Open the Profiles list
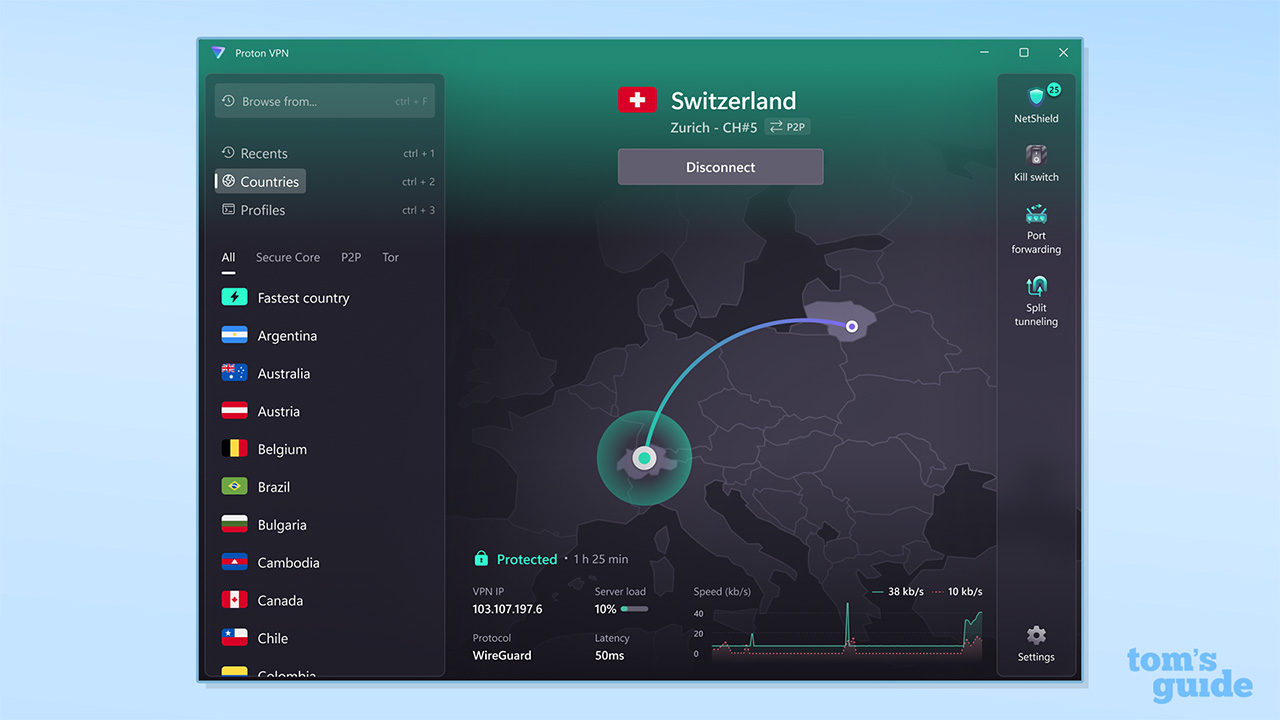Image resolution: width=1280 pixels, height=720 pixels. [325, 210]
